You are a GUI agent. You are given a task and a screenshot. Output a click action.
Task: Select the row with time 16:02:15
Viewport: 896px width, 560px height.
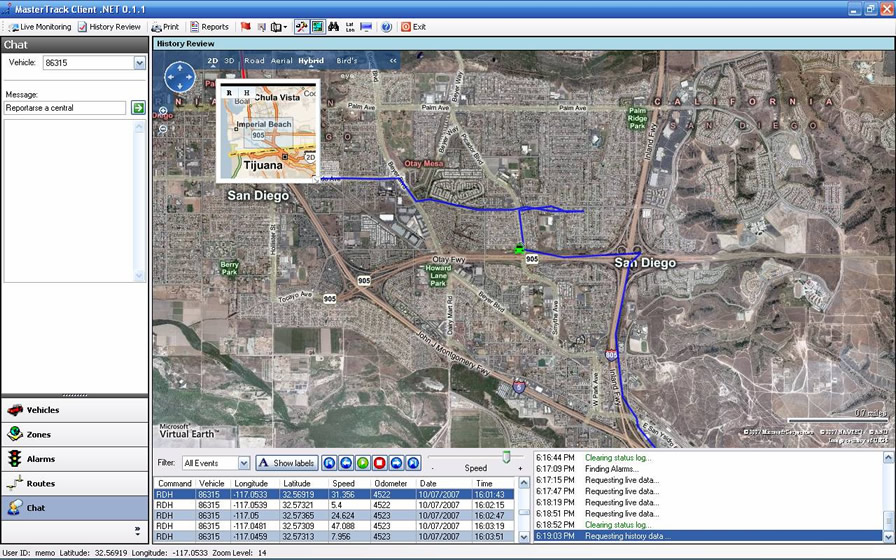pos(334,505)
